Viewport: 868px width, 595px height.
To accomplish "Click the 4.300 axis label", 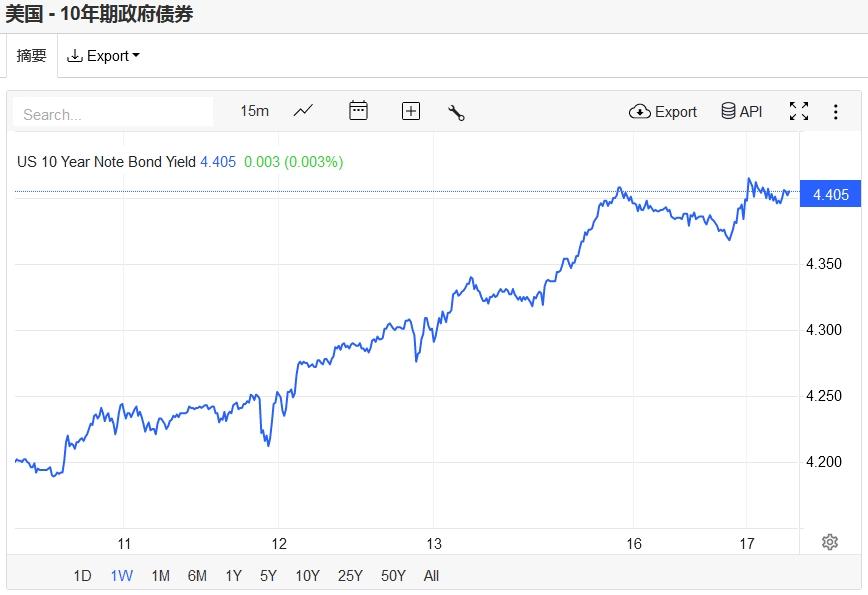I will coord(824,330).
